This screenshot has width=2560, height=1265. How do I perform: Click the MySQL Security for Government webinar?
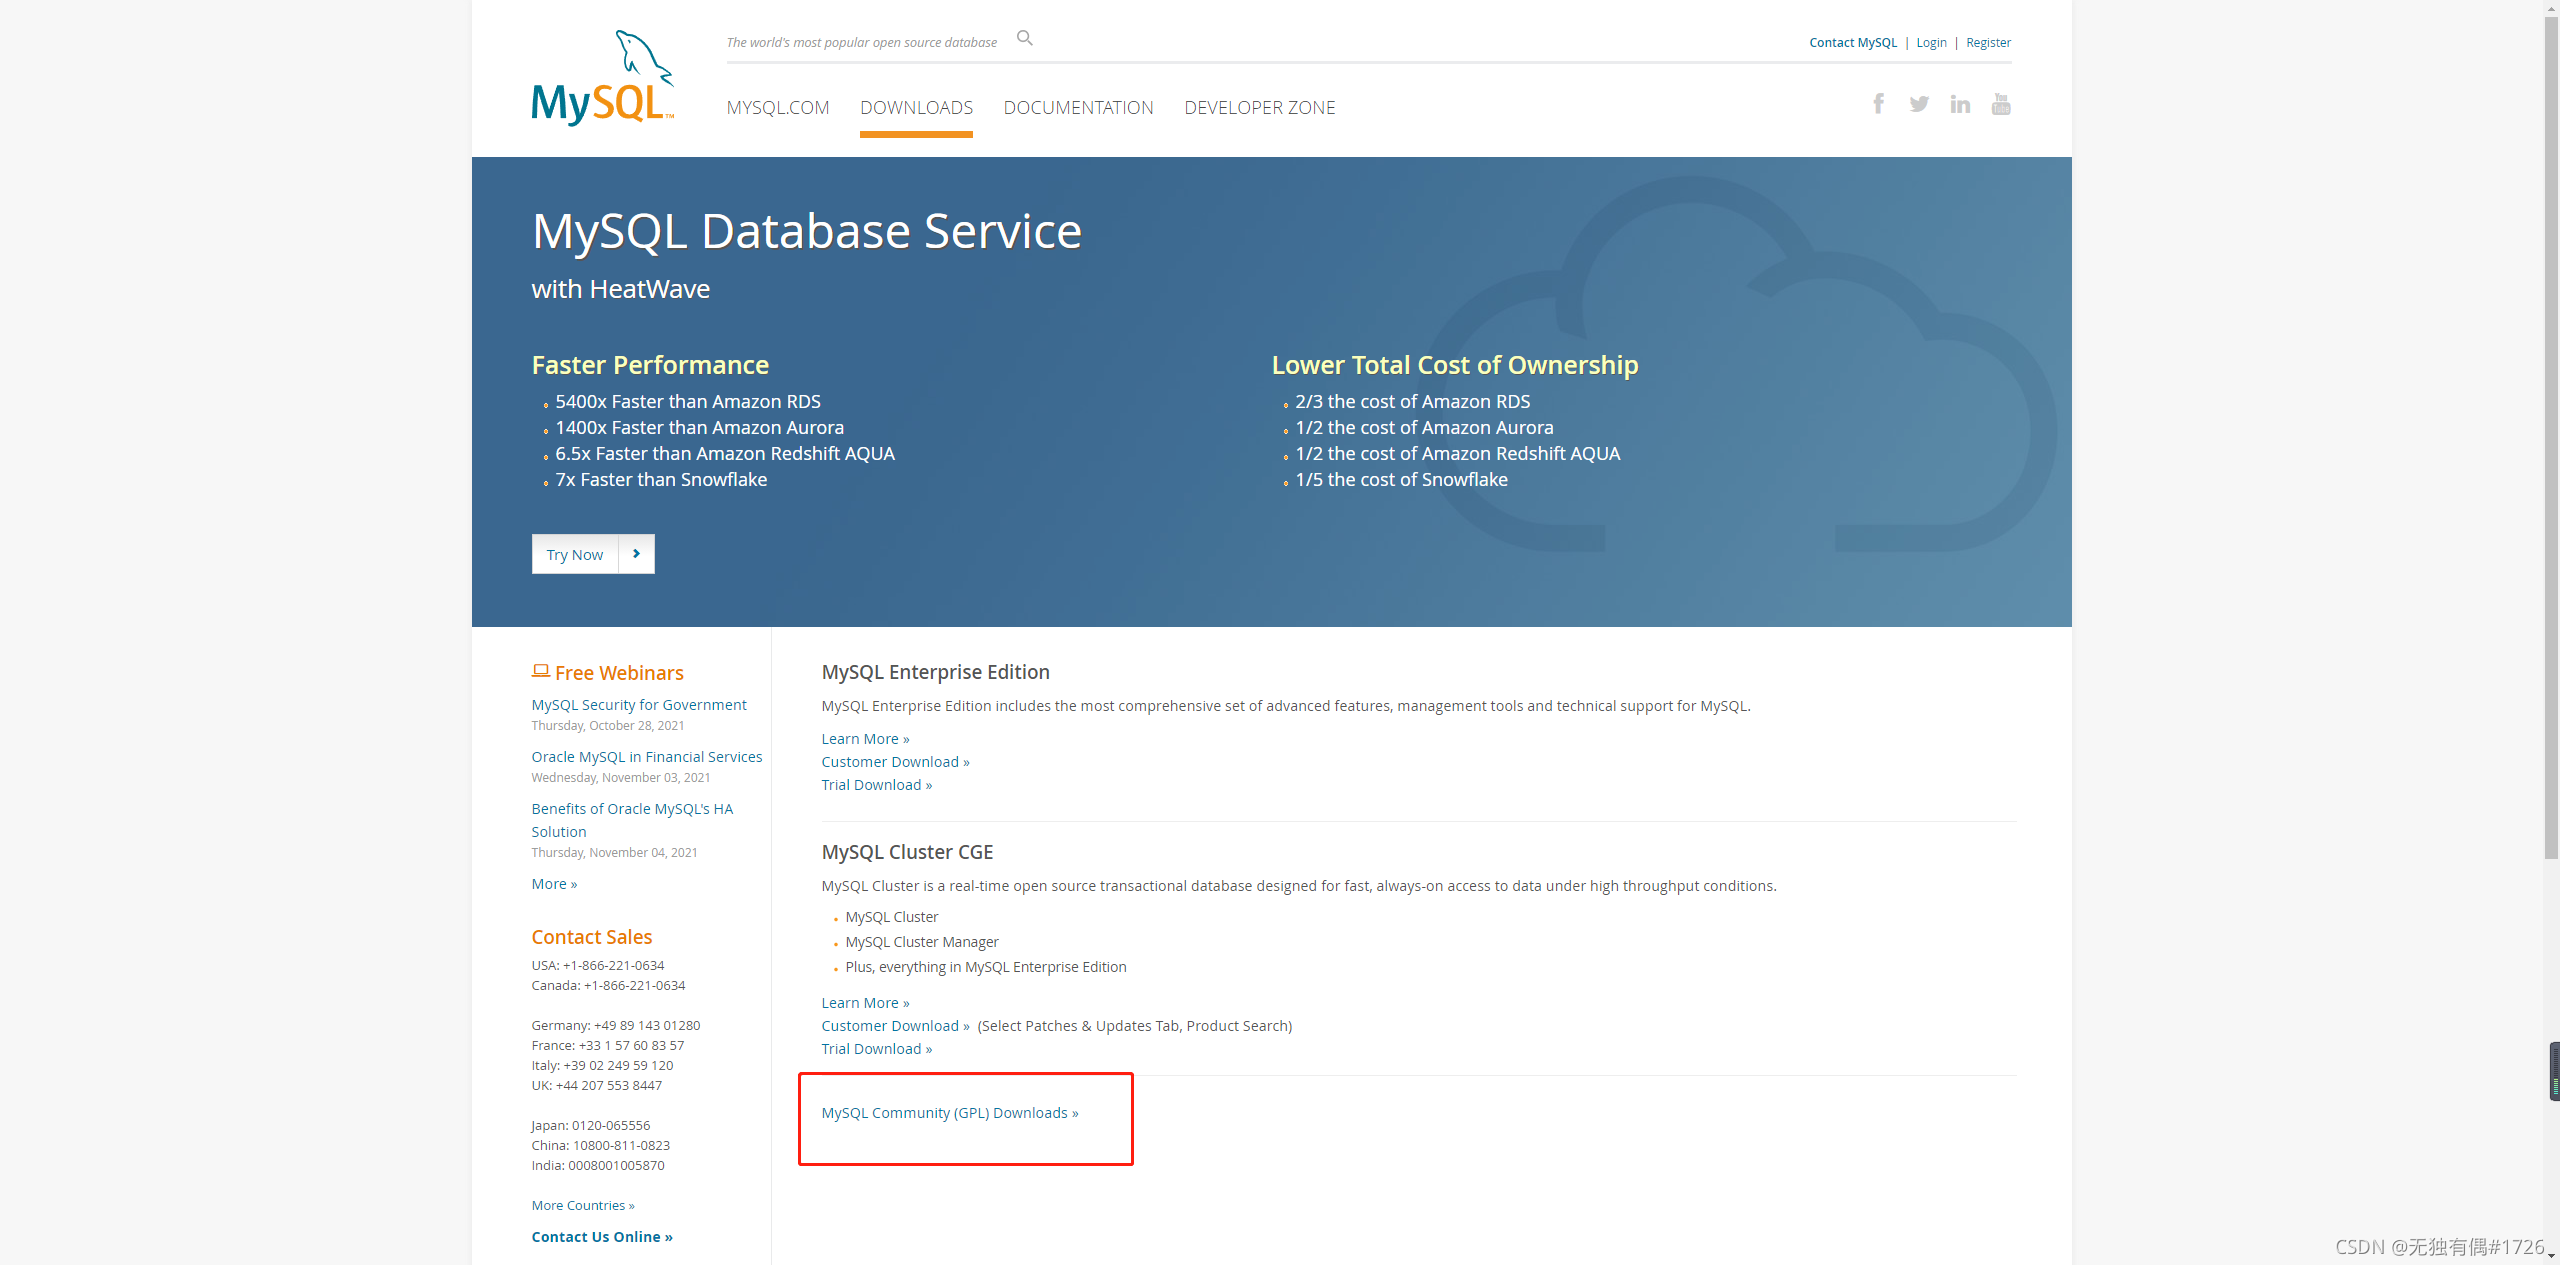[x=638, y=705]
